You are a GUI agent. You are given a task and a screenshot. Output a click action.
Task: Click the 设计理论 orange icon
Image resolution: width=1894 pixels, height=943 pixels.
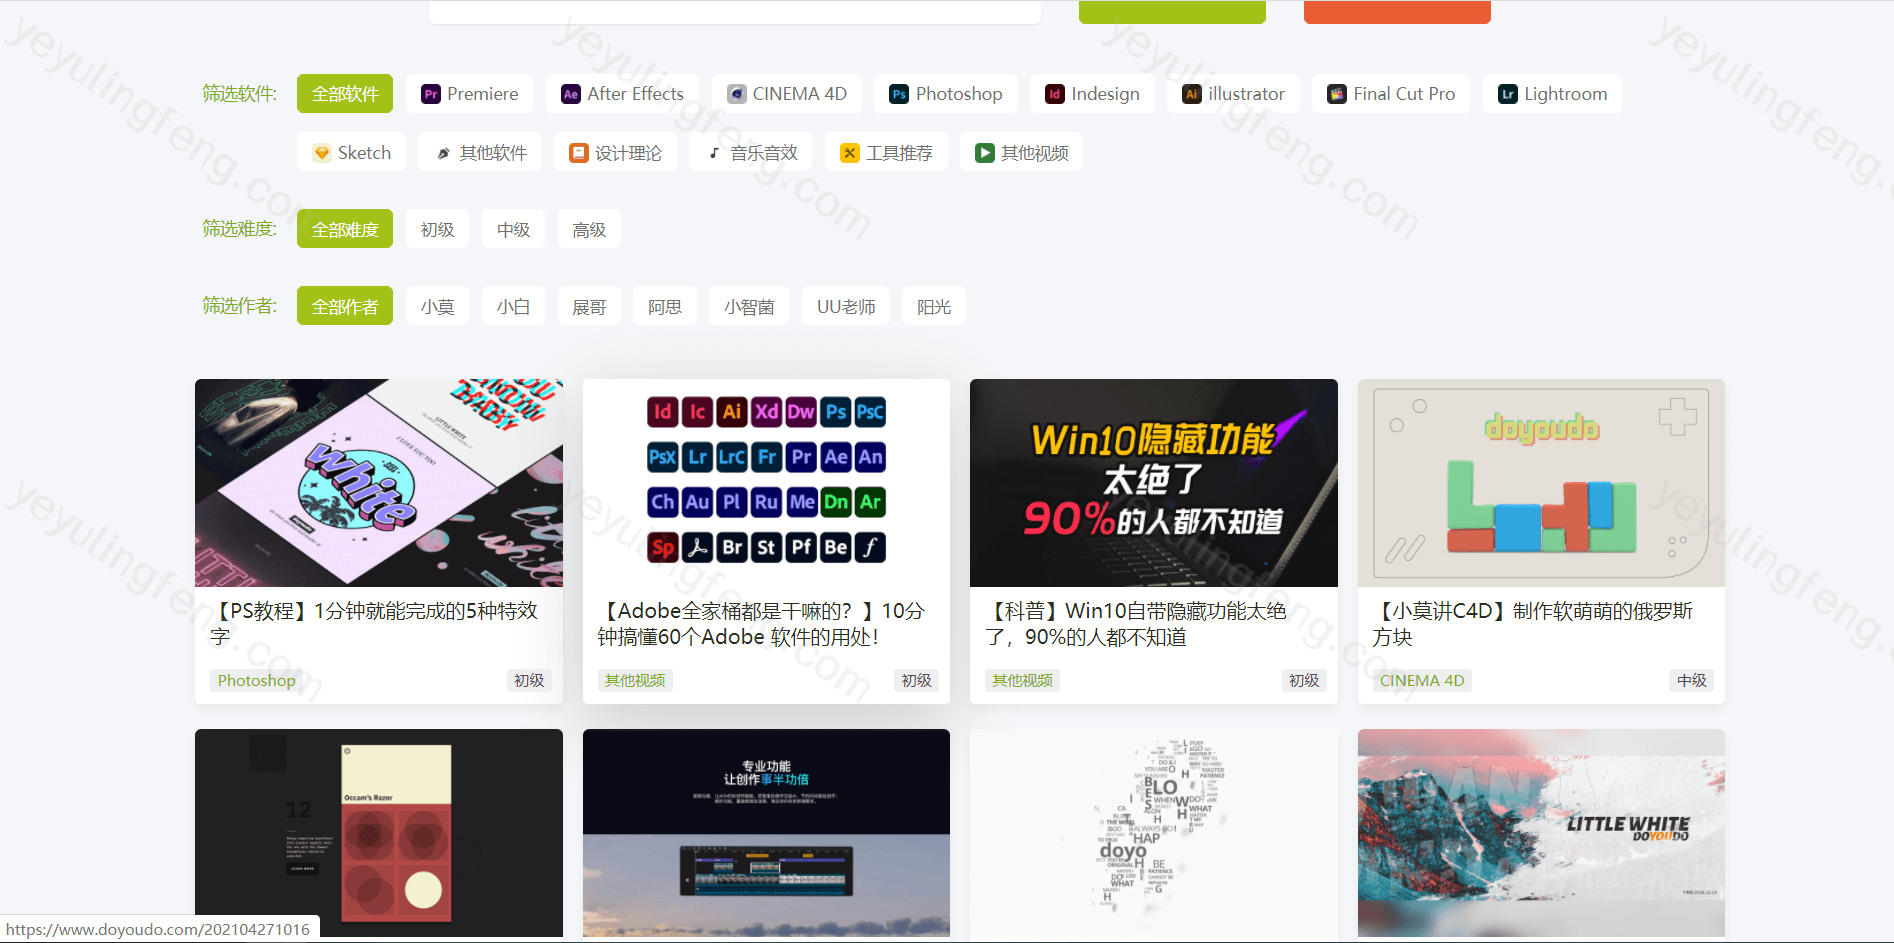(x=578, y=153)
